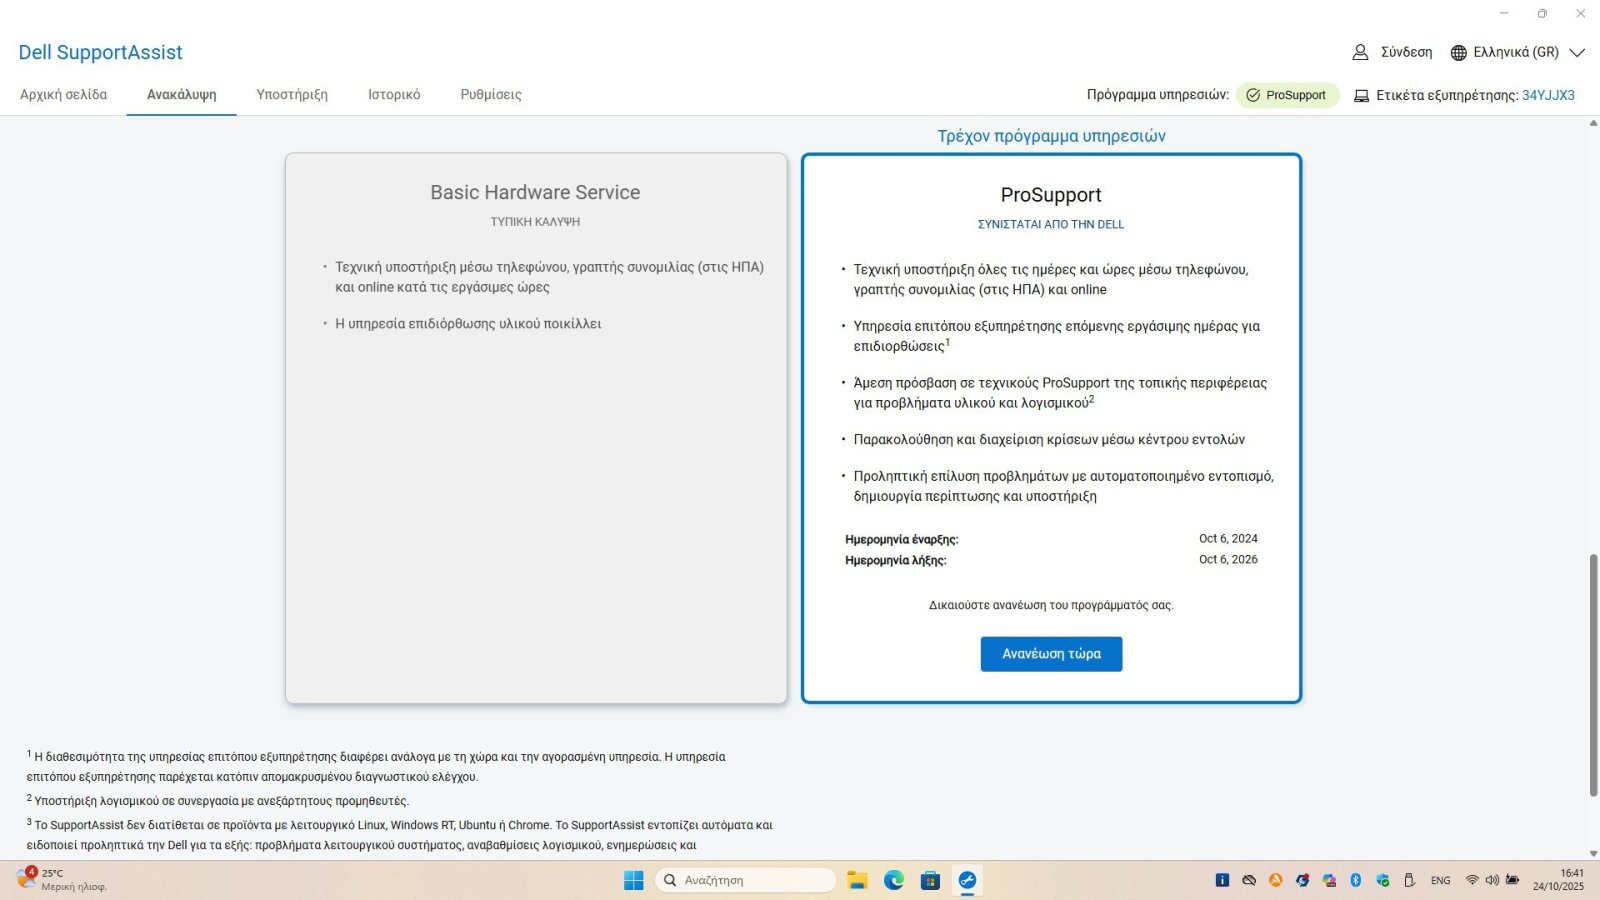Click the globe language icon
Screen dimensions: 1600x900
[x=1458, y=52]
